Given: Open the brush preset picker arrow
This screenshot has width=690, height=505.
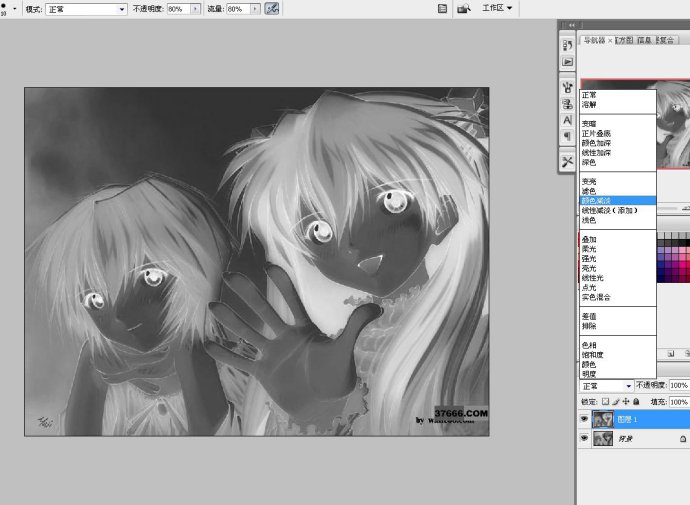Looking at the screenshot, I should point(15,9).
